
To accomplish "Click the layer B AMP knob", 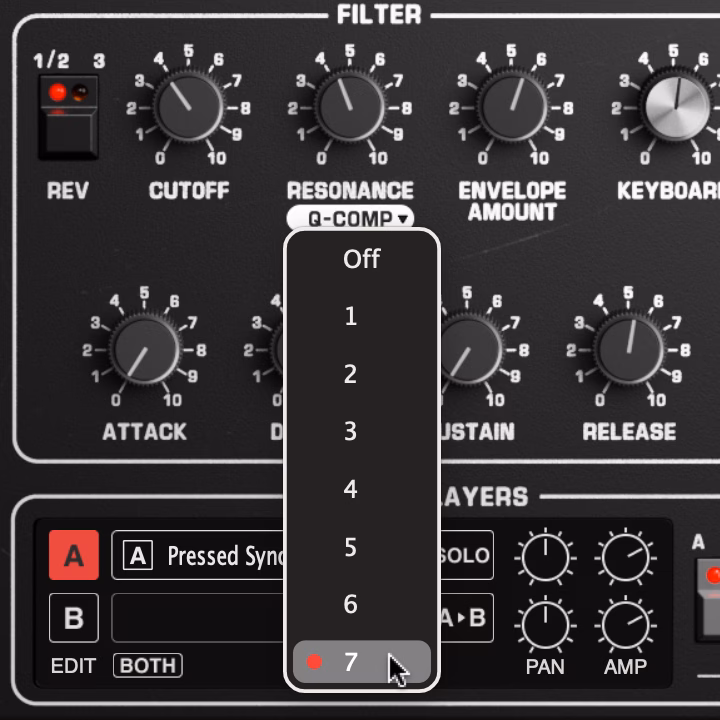I will (x=625, y=625).
